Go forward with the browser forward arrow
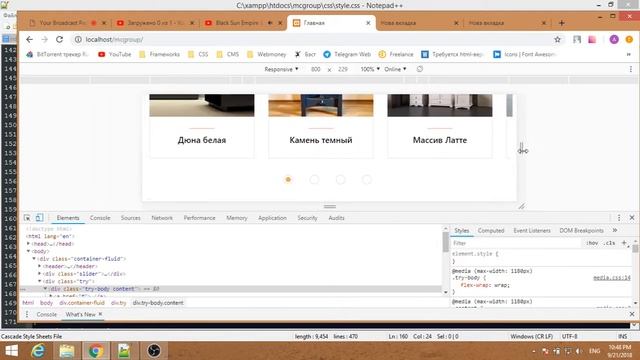Viewport: 640px width, 360px height. click(x=44, y=40)
